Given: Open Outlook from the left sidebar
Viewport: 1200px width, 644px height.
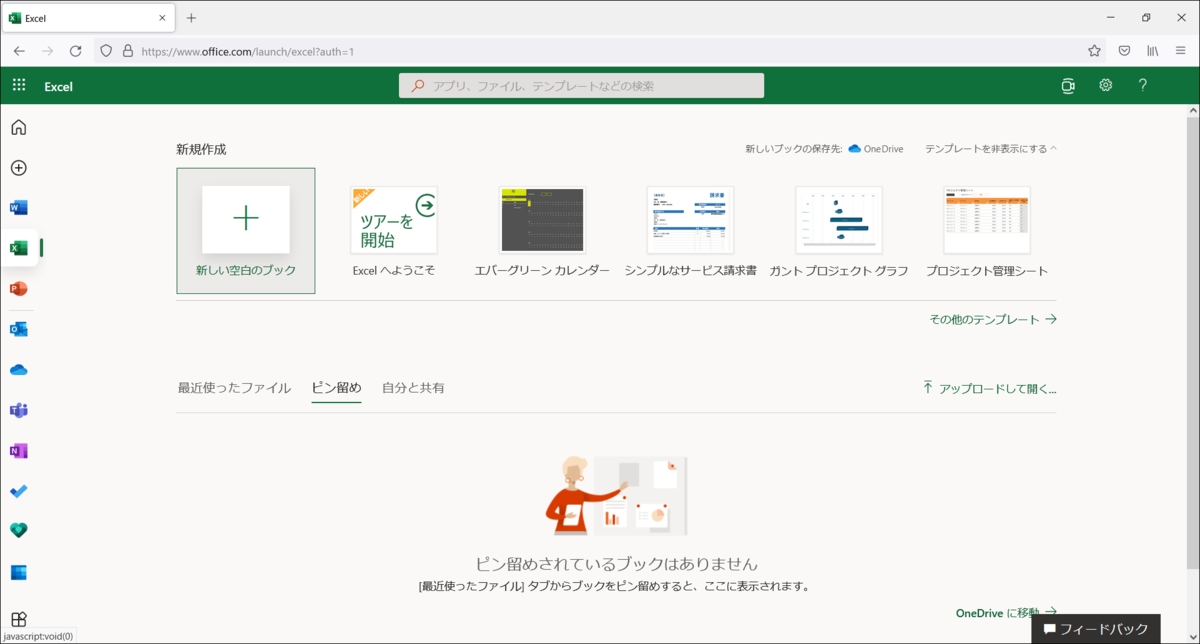Looking at the screenshot, I should [18, 328].
